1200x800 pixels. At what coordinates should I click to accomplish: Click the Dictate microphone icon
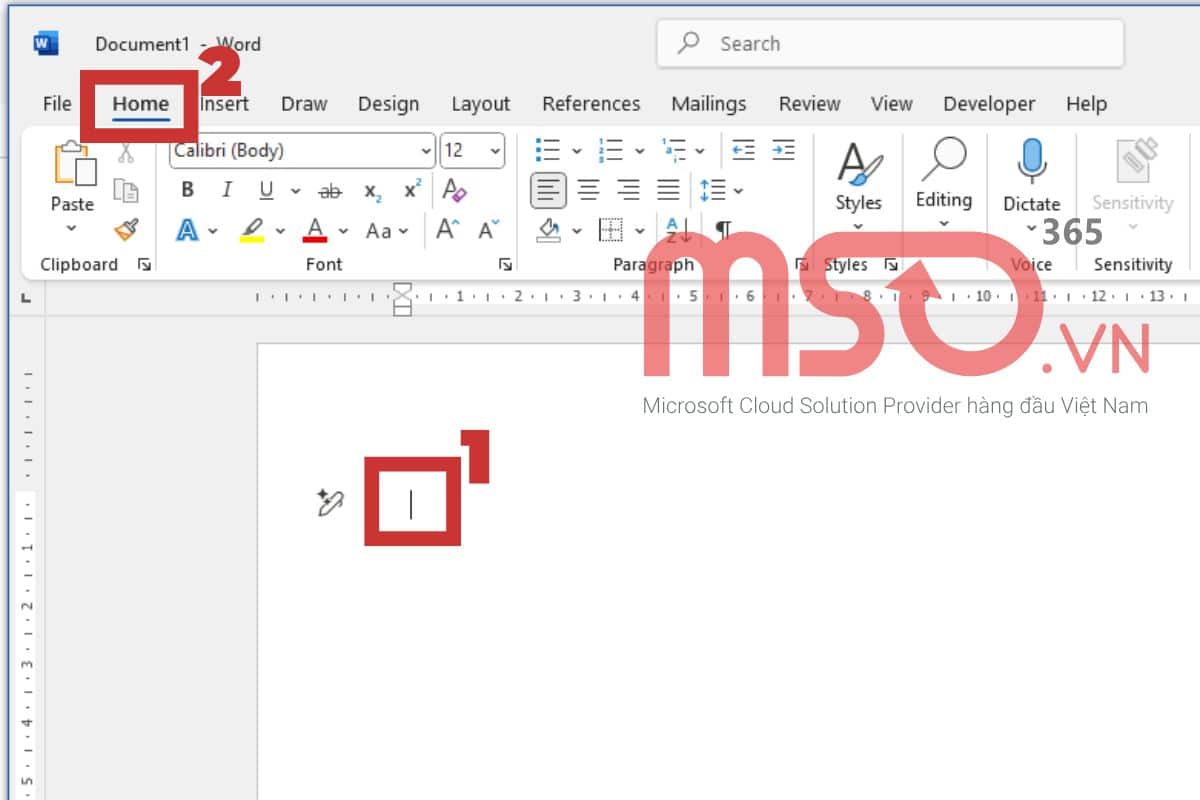point(1031,160)
